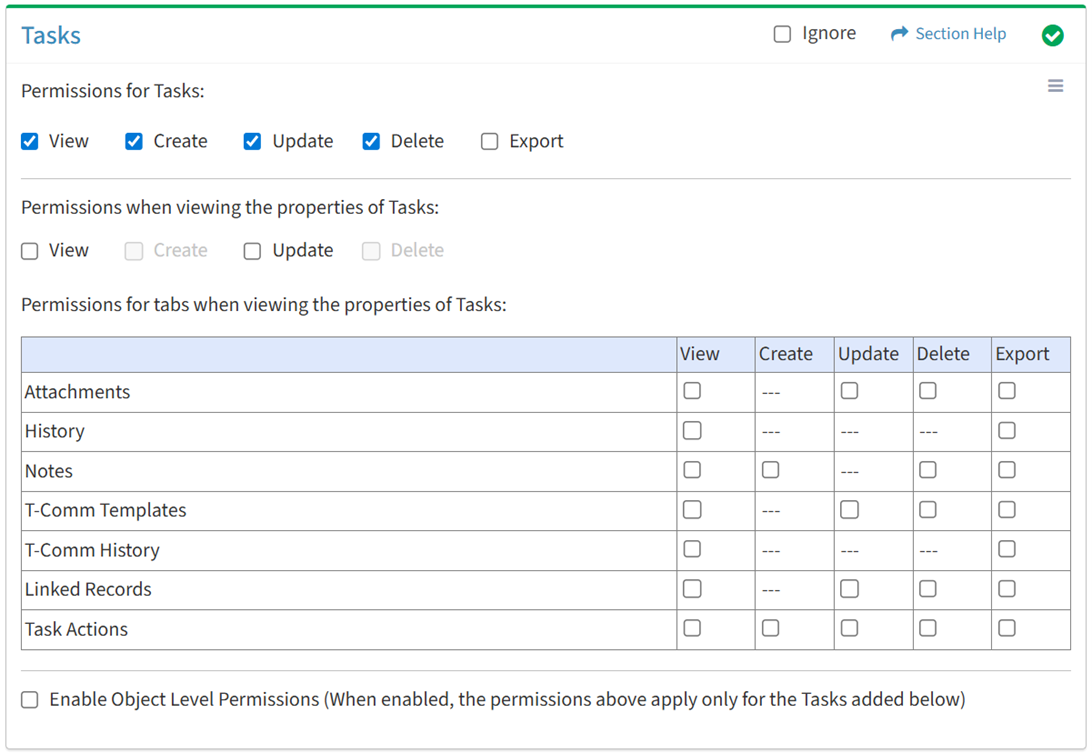Check Create for the Notes tab
Image resolution: width=1092 pixels, height=753 pixels.
[x=770, y=470]
